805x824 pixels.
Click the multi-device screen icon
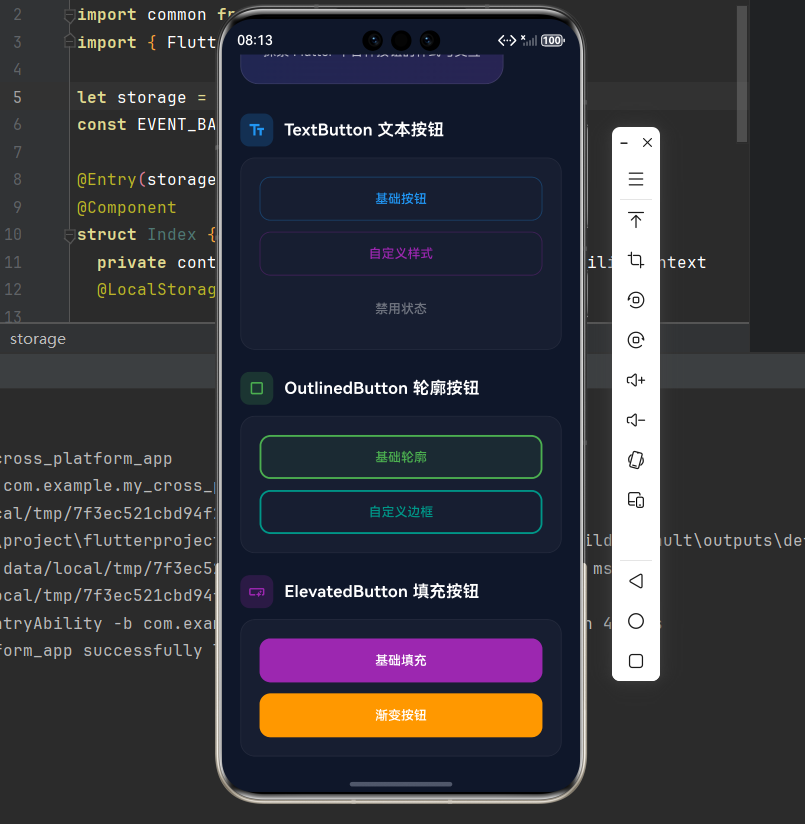pos(636,500)
